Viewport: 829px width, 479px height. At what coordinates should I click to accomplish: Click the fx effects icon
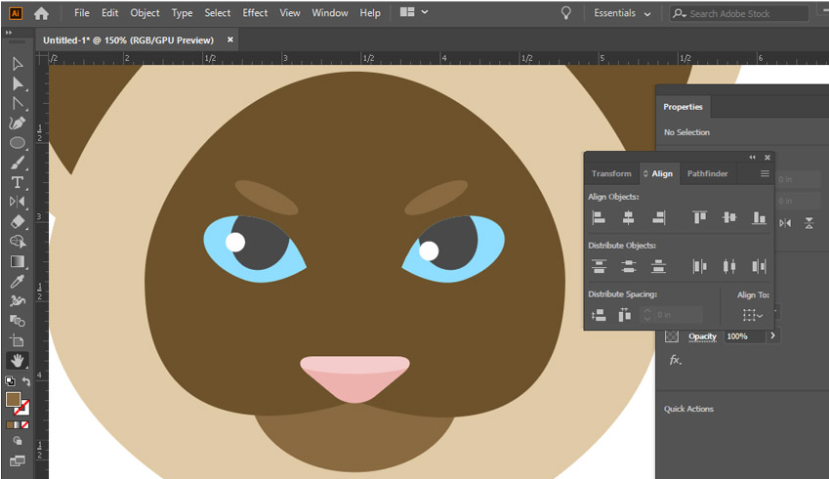click(675, 360)
